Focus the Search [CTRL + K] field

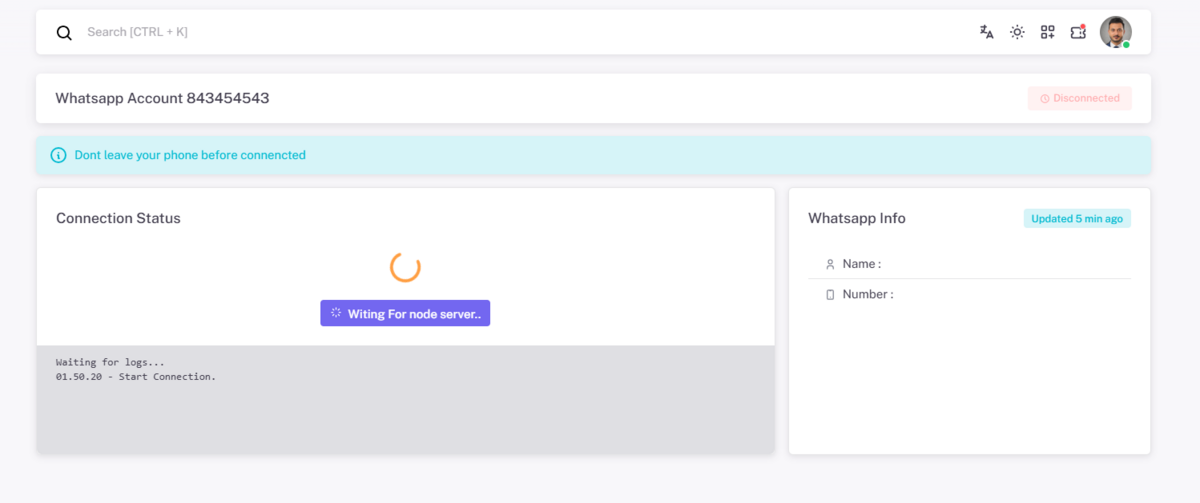point(520,32)
